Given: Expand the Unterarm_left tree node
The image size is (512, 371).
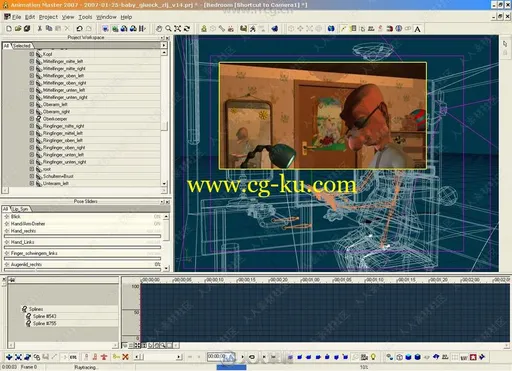Looking at the screenshot, I should [32, 183].
